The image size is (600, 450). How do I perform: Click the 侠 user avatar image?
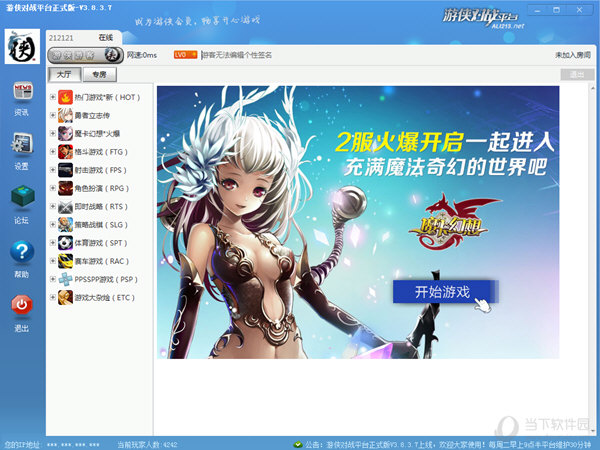click(x=22, y=46)
